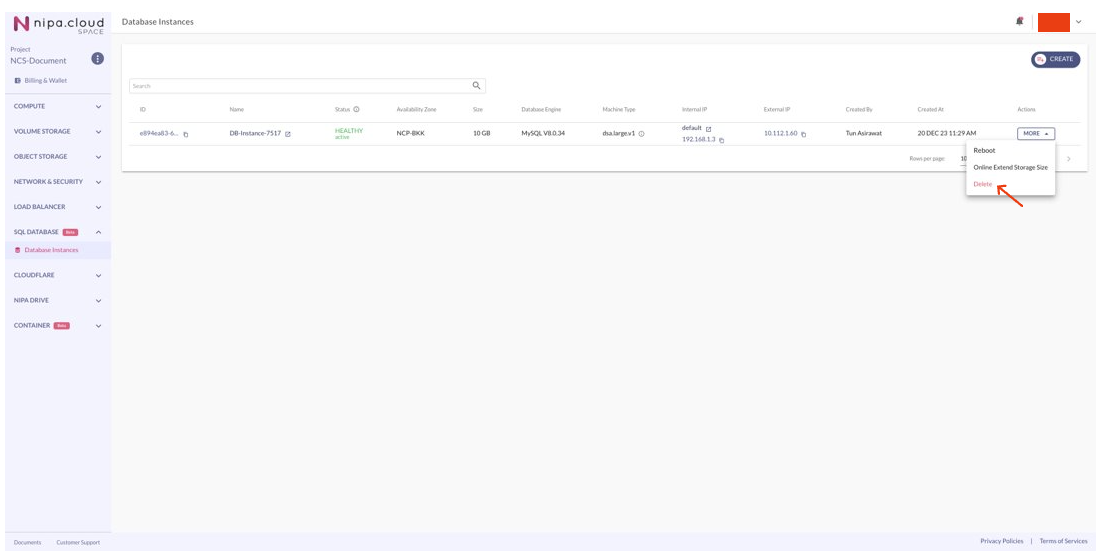The image size is (1101, 559).
Task: Collapse the SQL DATABASE section
Action: [98, 232]
